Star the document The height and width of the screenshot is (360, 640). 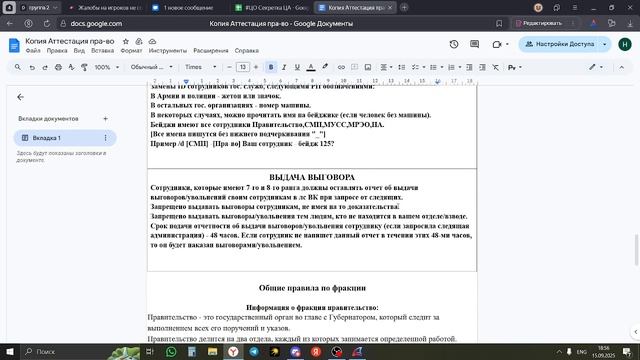click(126, 41)
